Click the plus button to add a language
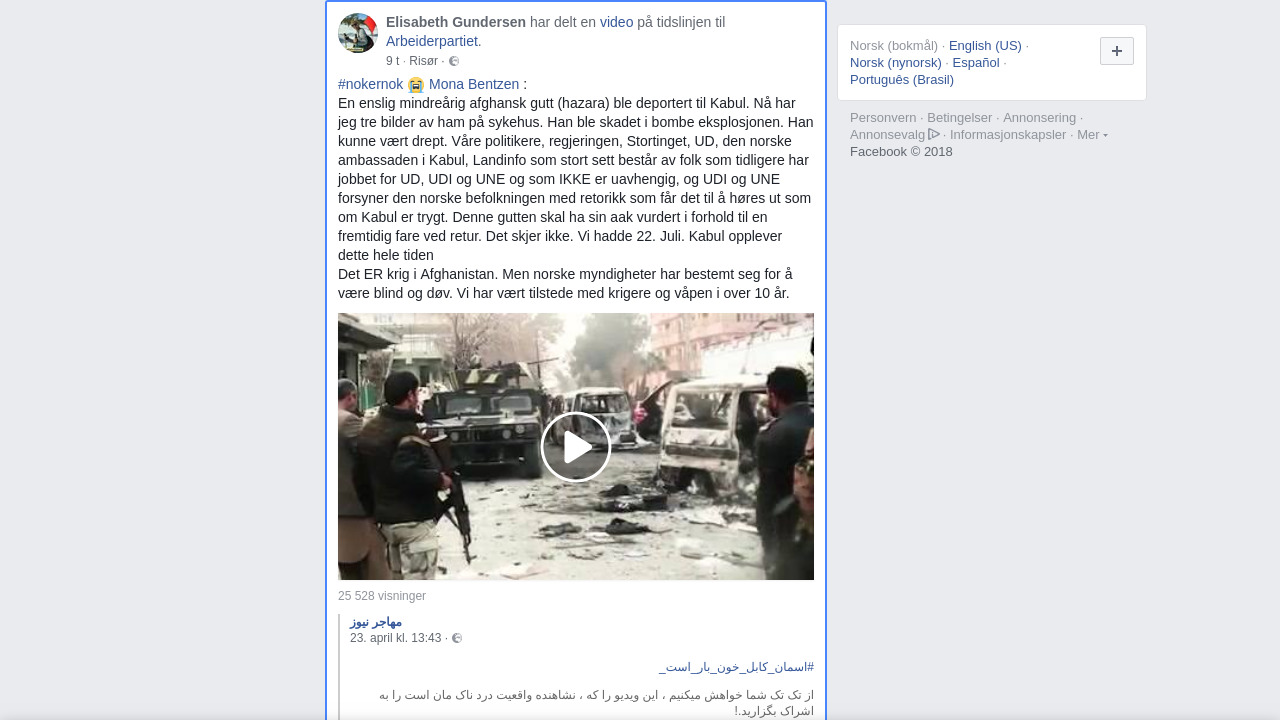Image resolution: width=1280 pixels, height=720 pixels. (x=1117, y=51)
